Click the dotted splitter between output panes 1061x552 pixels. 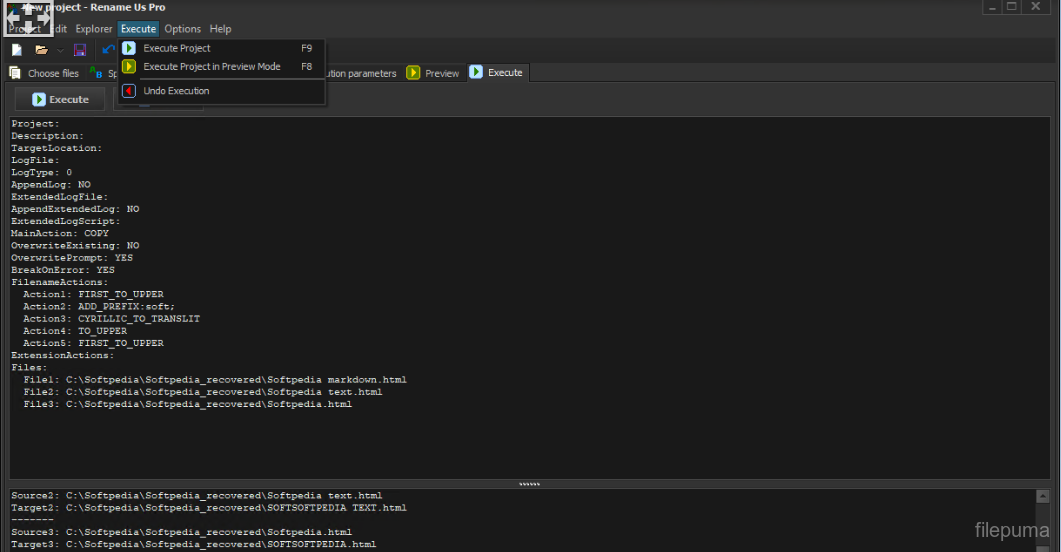click(x=529, y=484)
